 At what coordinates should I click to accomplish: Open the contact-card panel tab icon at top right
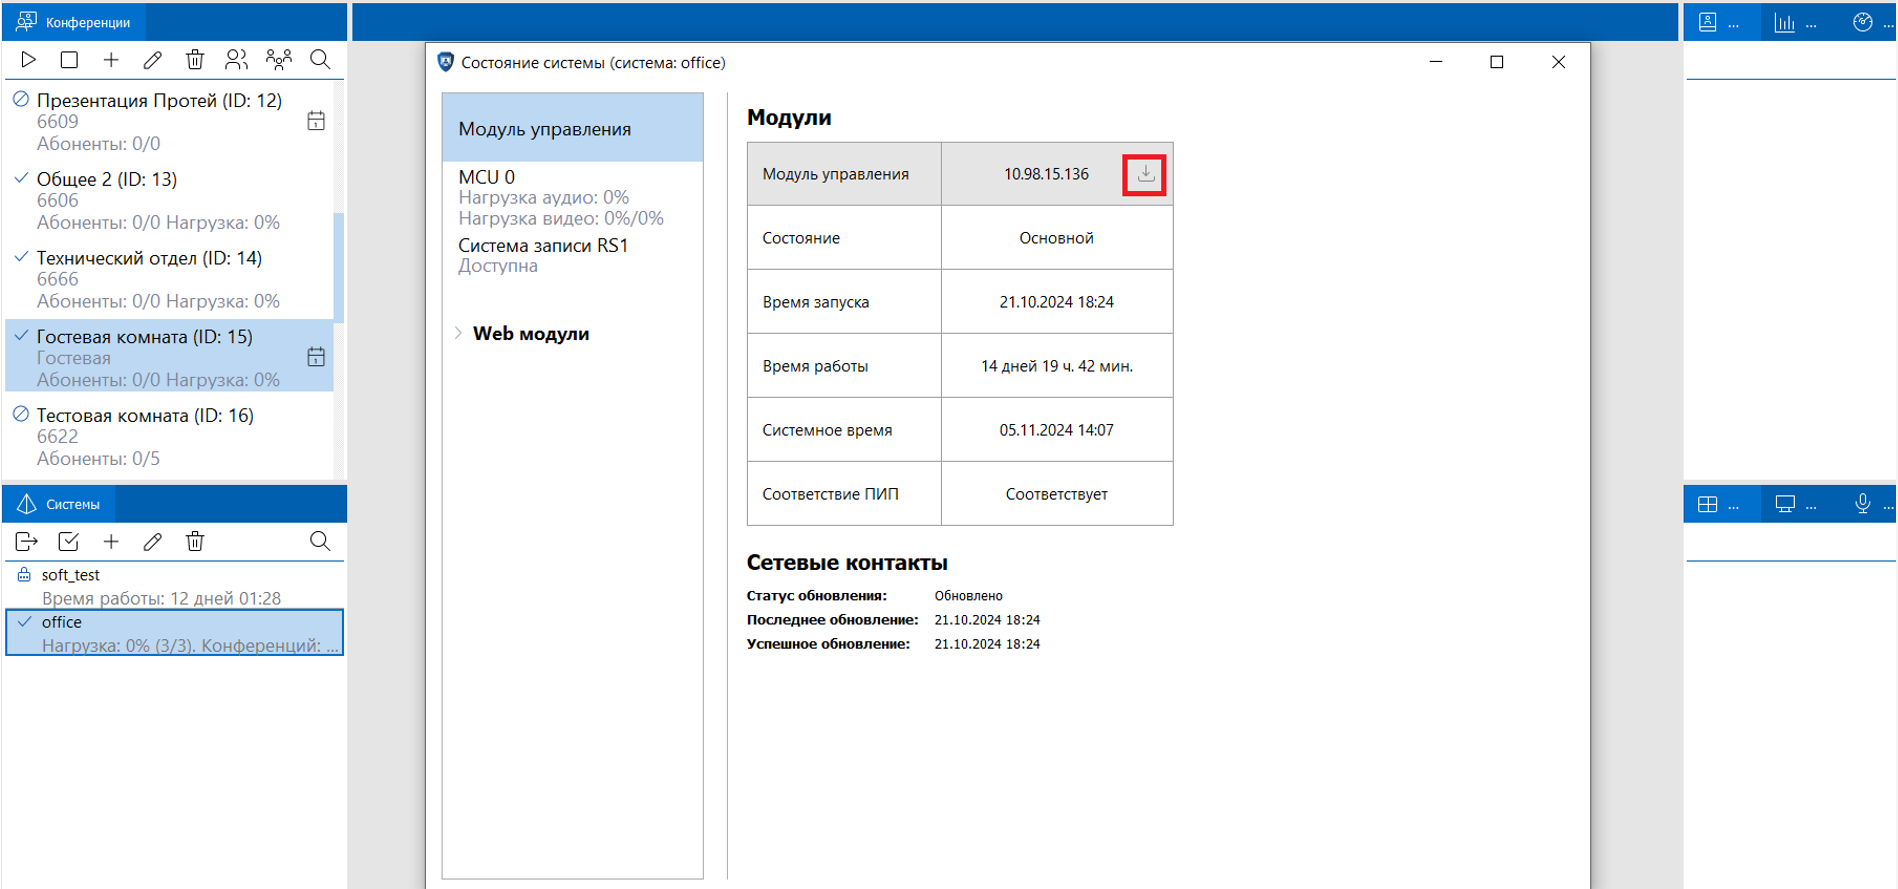click(1708, 22)
